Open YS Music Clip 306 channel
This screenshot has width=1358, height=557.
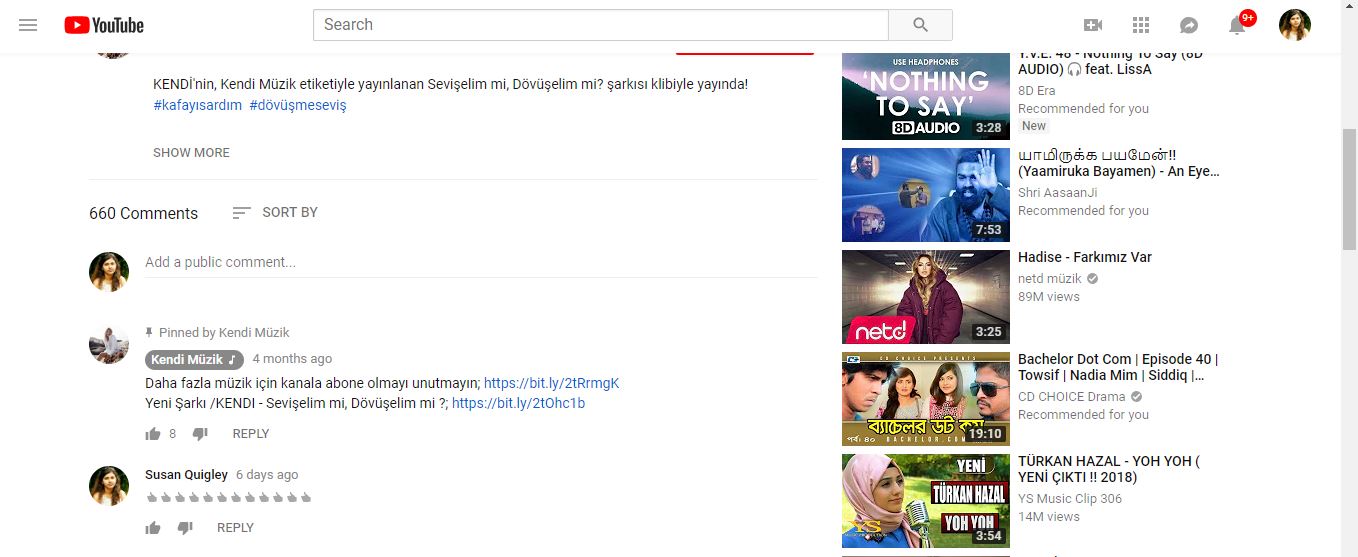[x=1070, y=499]
